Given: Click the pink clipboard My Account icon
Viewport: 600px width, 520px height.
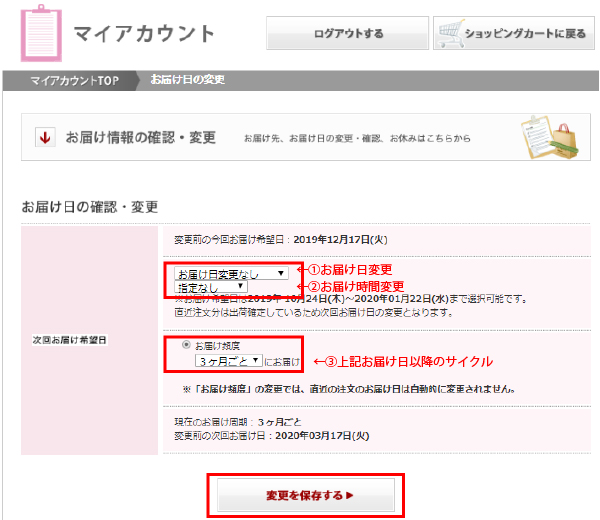Looking at the screenshot, I should [x=41, y=33].
